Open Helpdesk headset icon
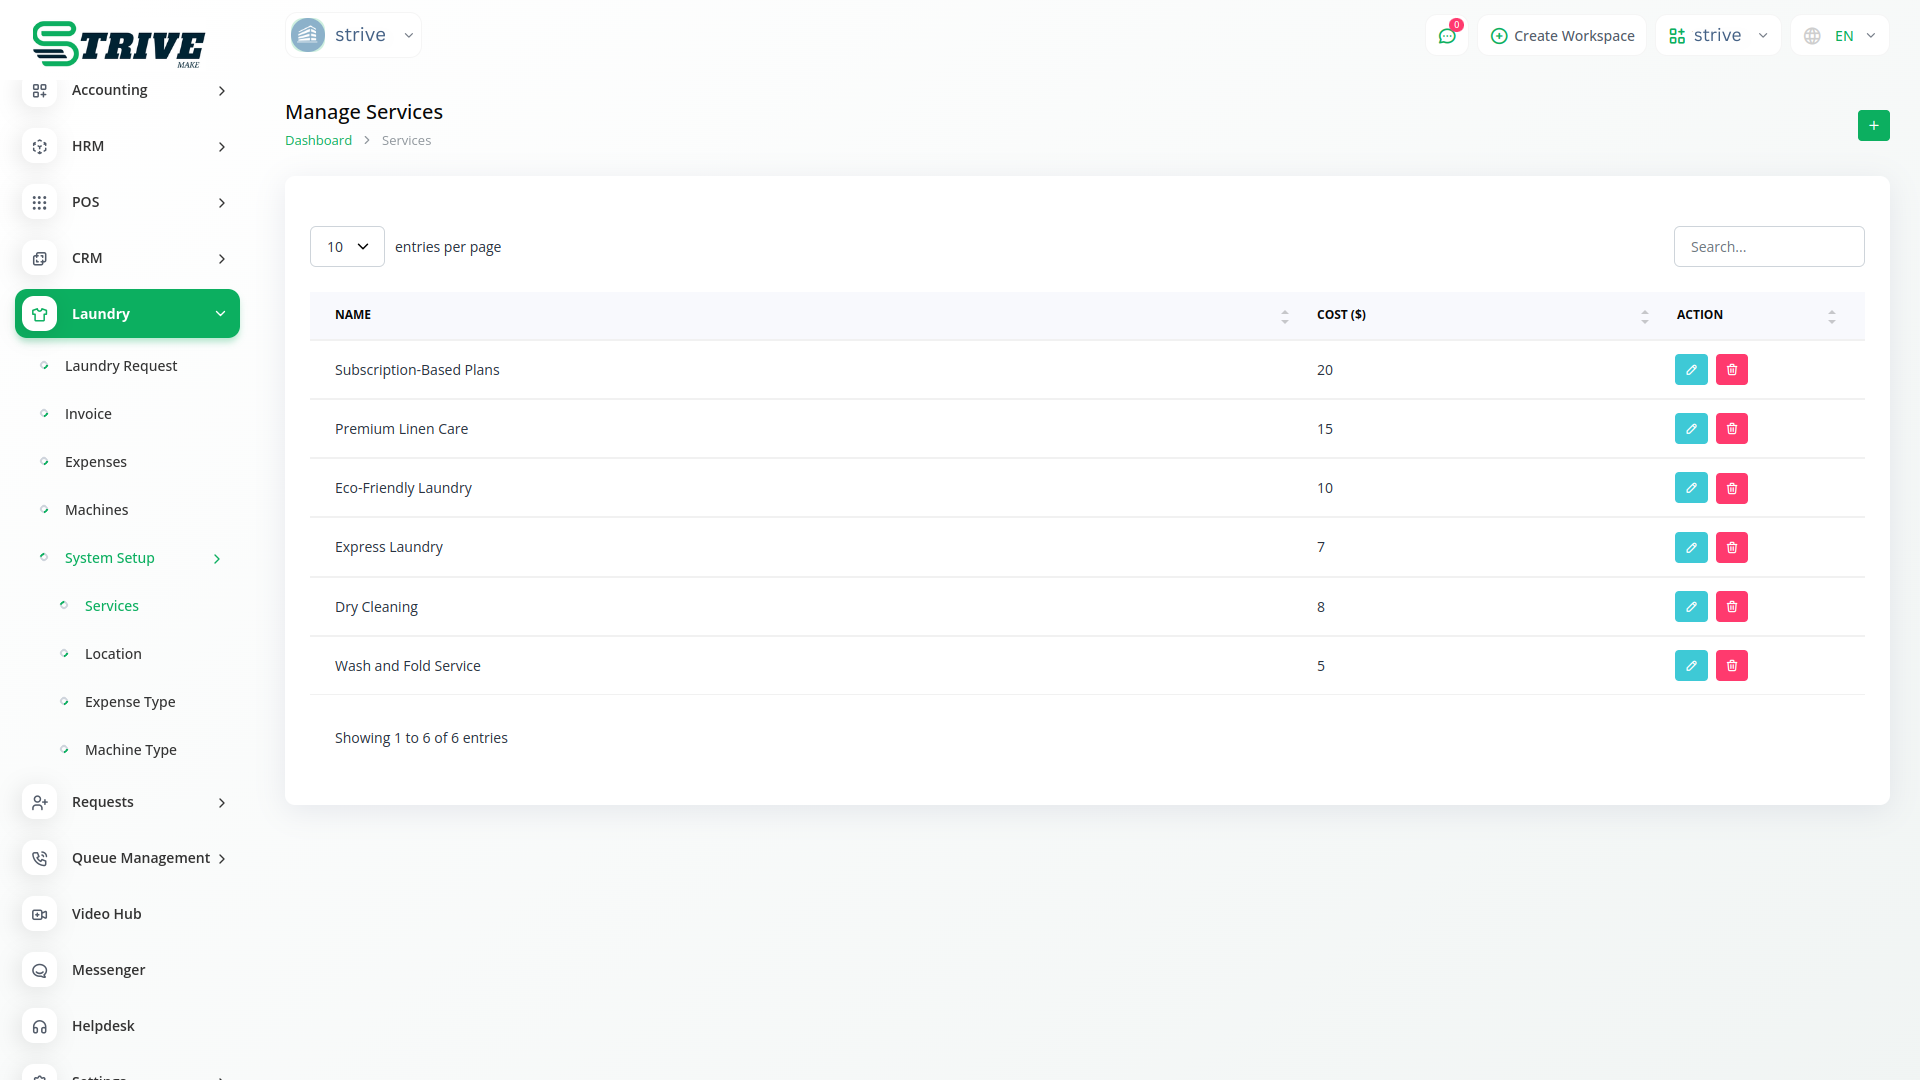This screenshot has height=1080, width=1920. tap(40, 1026)
